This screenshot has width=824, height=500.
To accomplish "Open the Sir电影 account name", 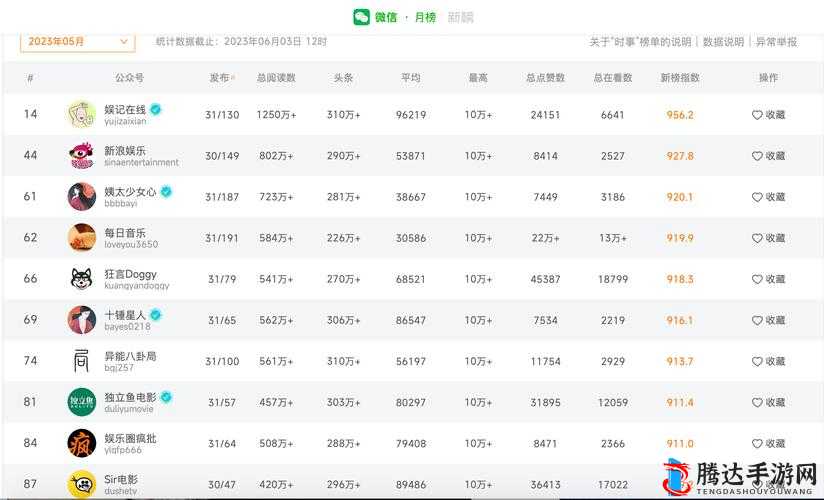I will coord(121,479).
